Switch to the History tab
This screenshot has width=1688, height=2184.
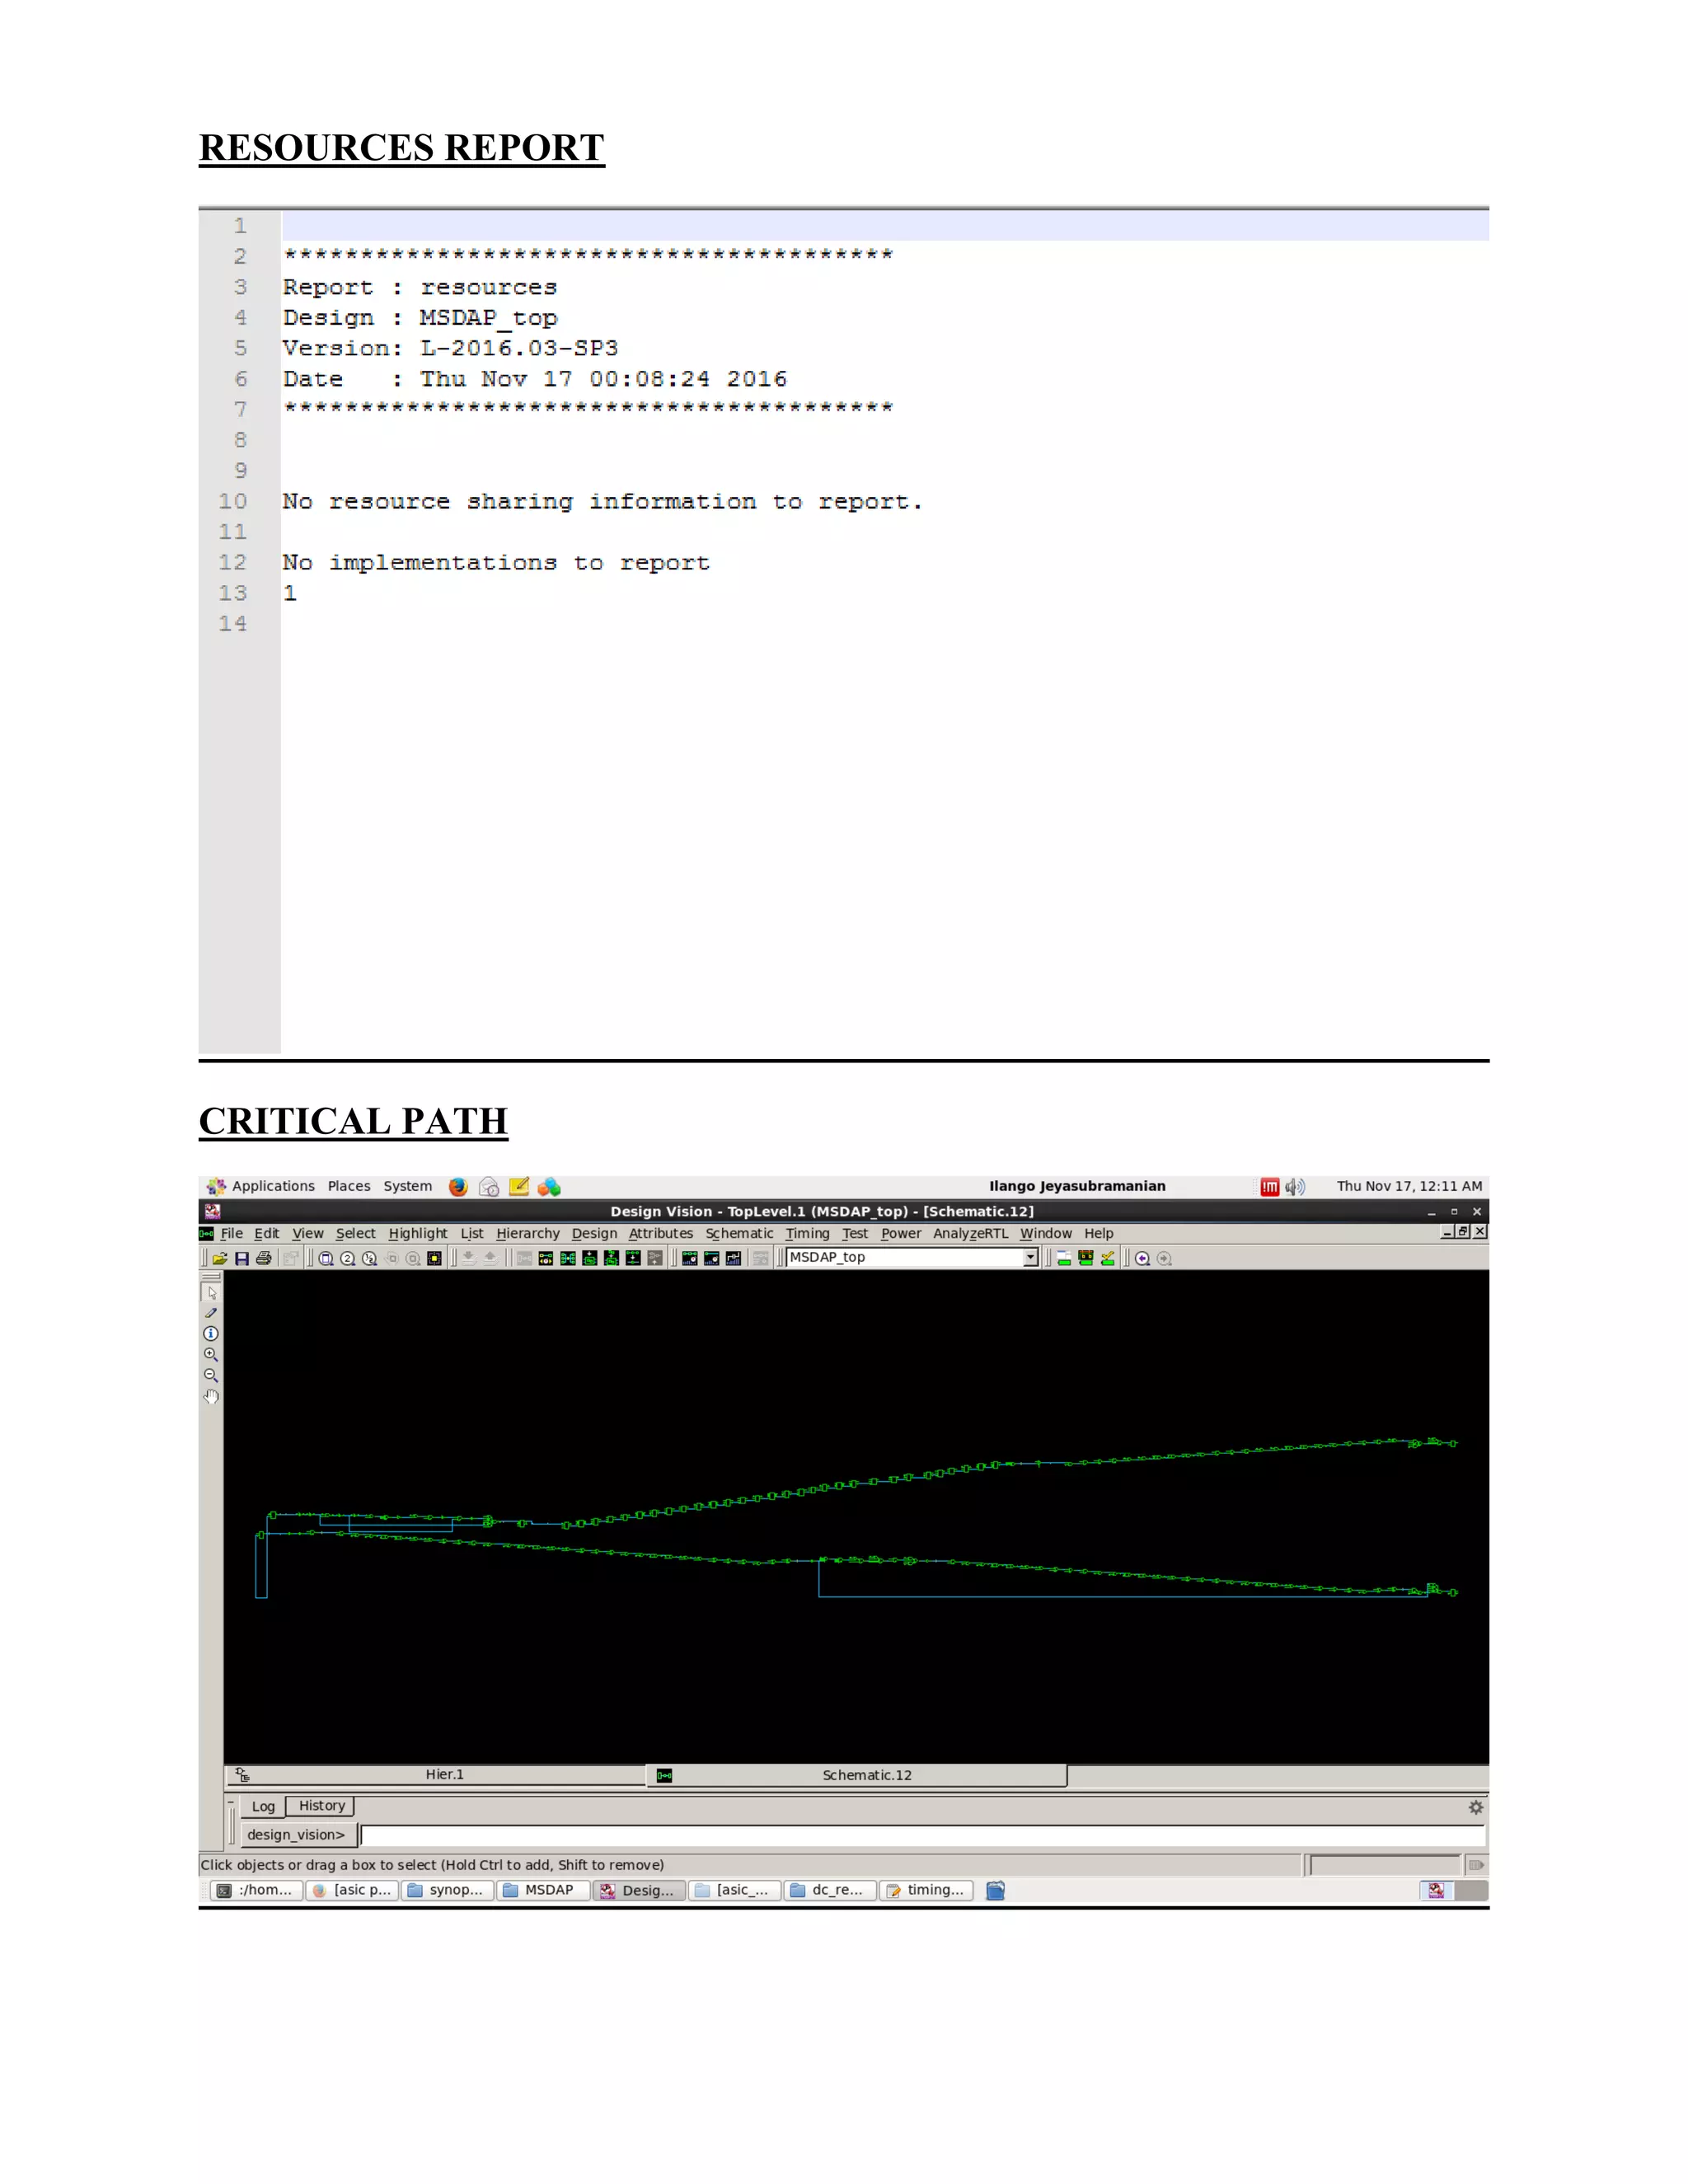(x=321, y=1806)
